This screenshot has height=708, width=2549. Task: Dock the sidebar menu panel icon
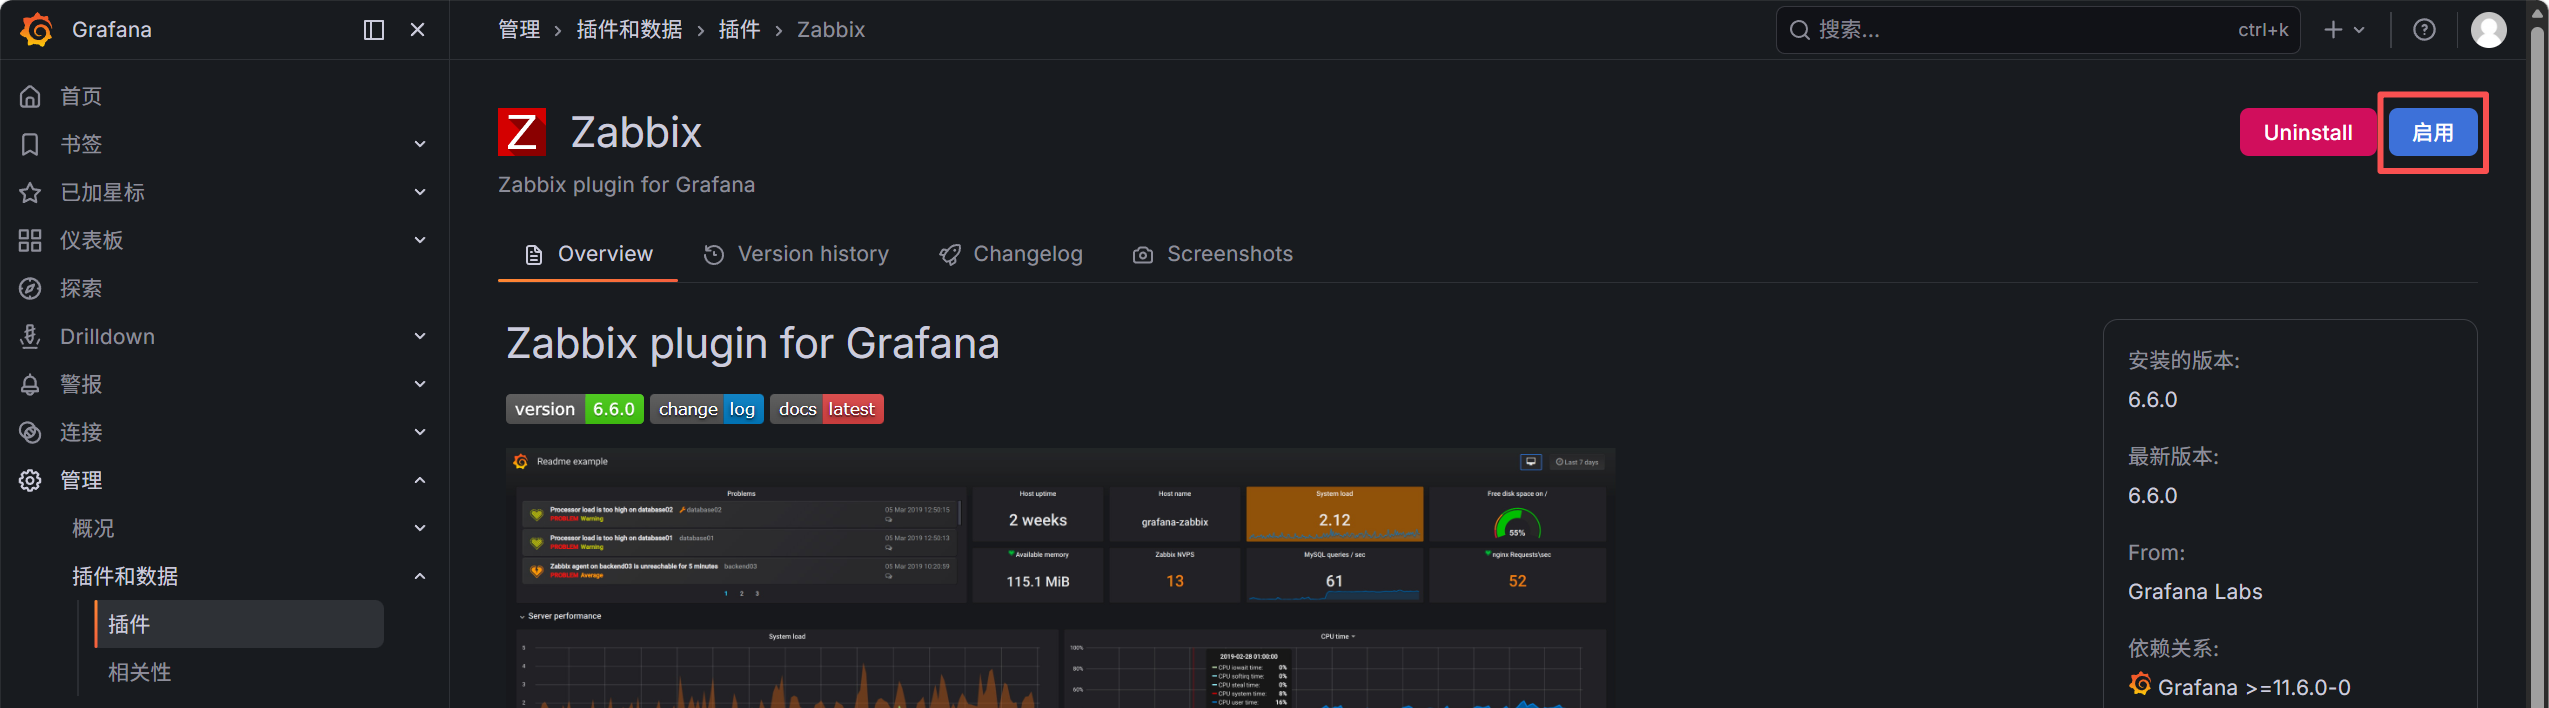[x=374, y=30]
